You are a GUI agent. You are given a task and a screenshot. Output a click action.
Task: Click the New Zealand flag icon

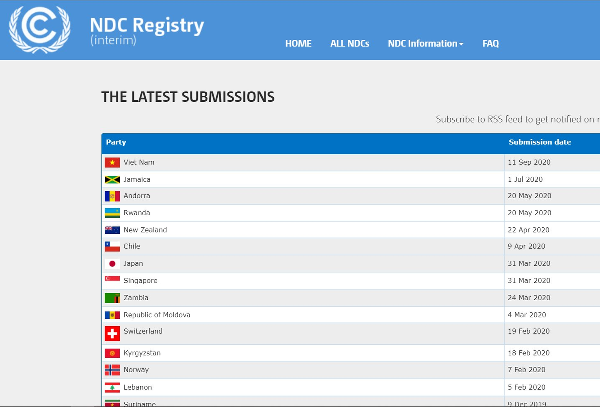[112, 230]
